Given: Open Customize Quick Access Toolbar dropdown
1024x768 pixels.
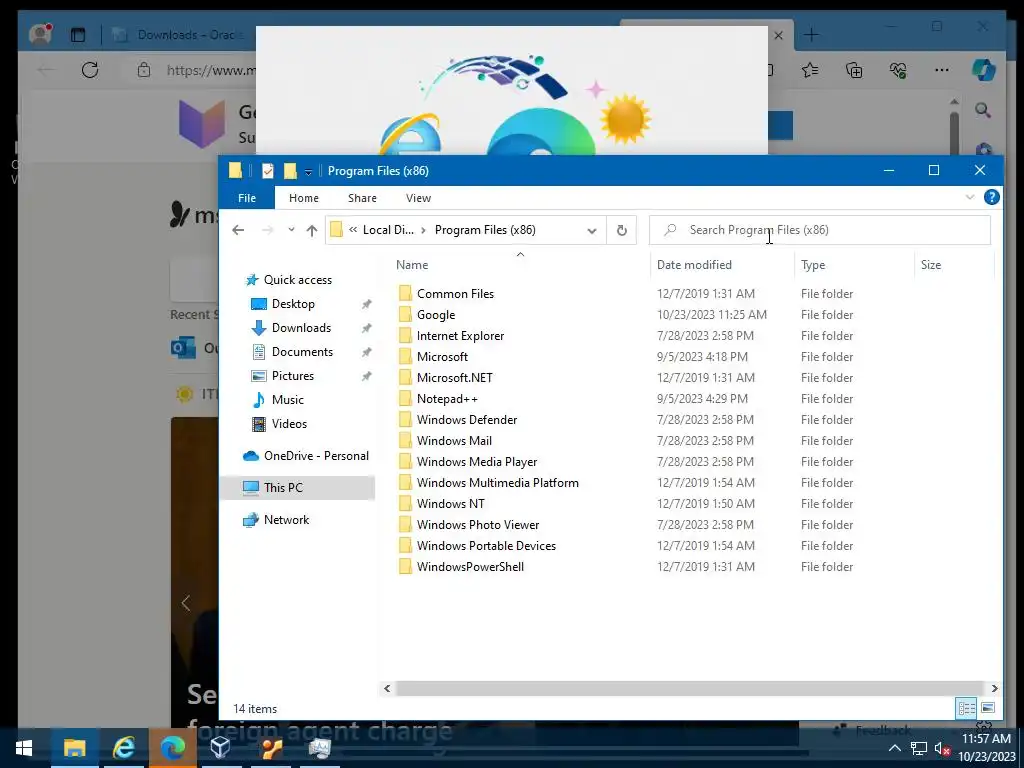Looking at the screenshot, I should [x=308, y=172].
